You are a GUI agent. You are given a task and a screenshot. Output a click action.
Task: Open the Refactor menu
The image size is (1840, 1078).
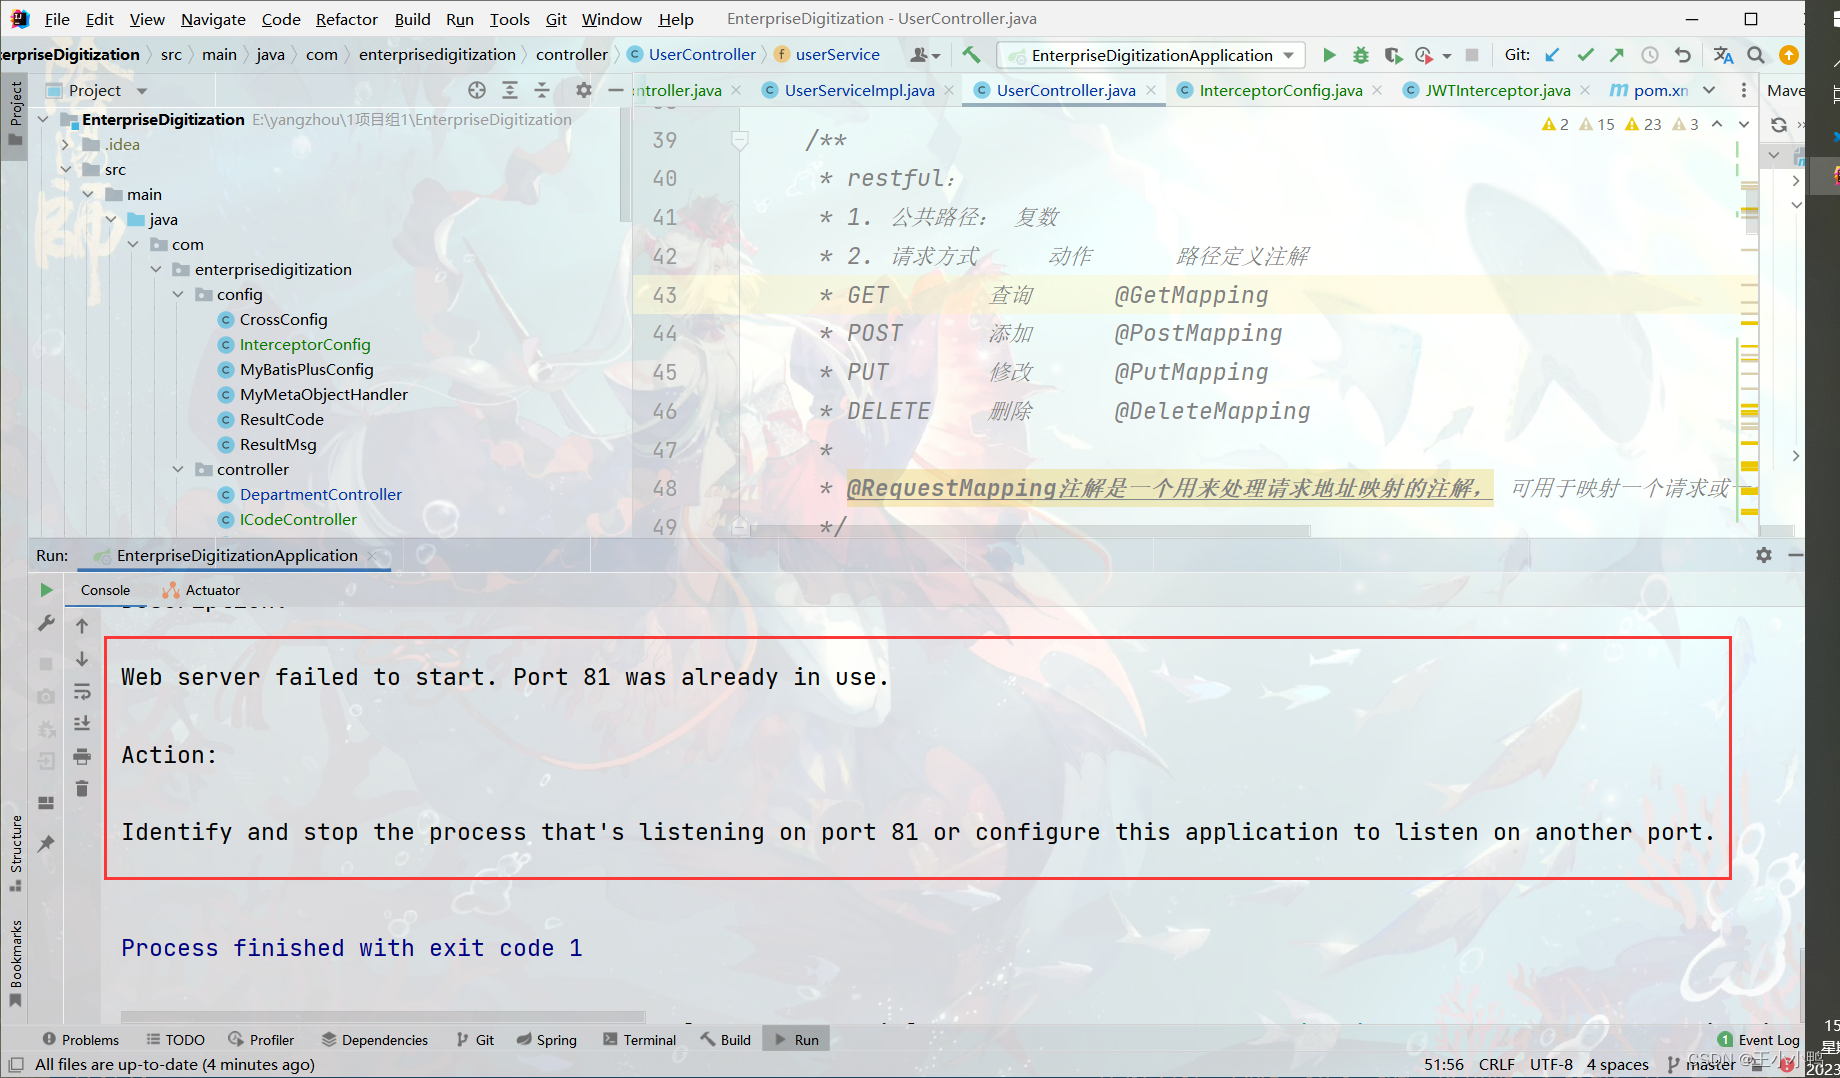pos(346,18)
